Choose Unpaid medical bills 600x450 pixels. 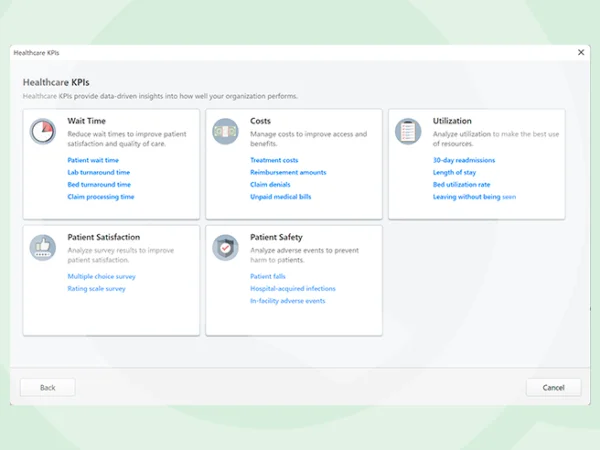click(x=280, y=197)
